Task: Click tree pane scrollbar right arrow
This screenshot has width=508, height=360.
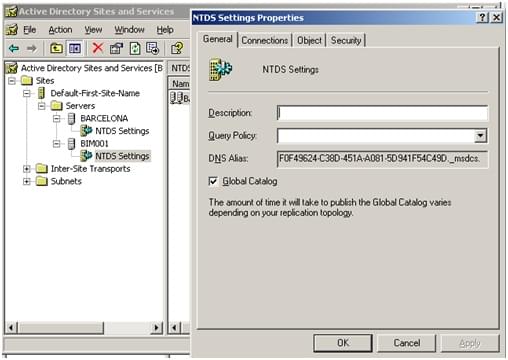Action: click(156, 328)
